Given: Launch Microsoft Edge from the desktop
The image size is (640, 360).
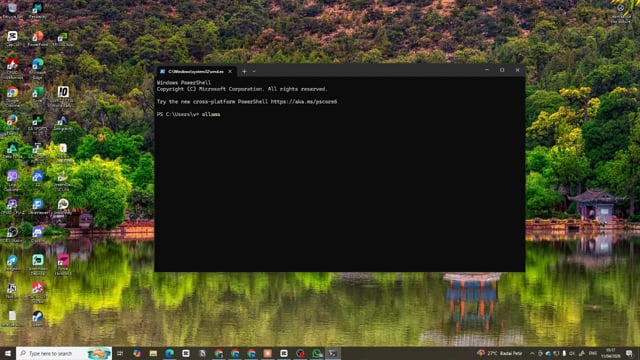Looking at the screenshot, I should (x=38, y=68).
